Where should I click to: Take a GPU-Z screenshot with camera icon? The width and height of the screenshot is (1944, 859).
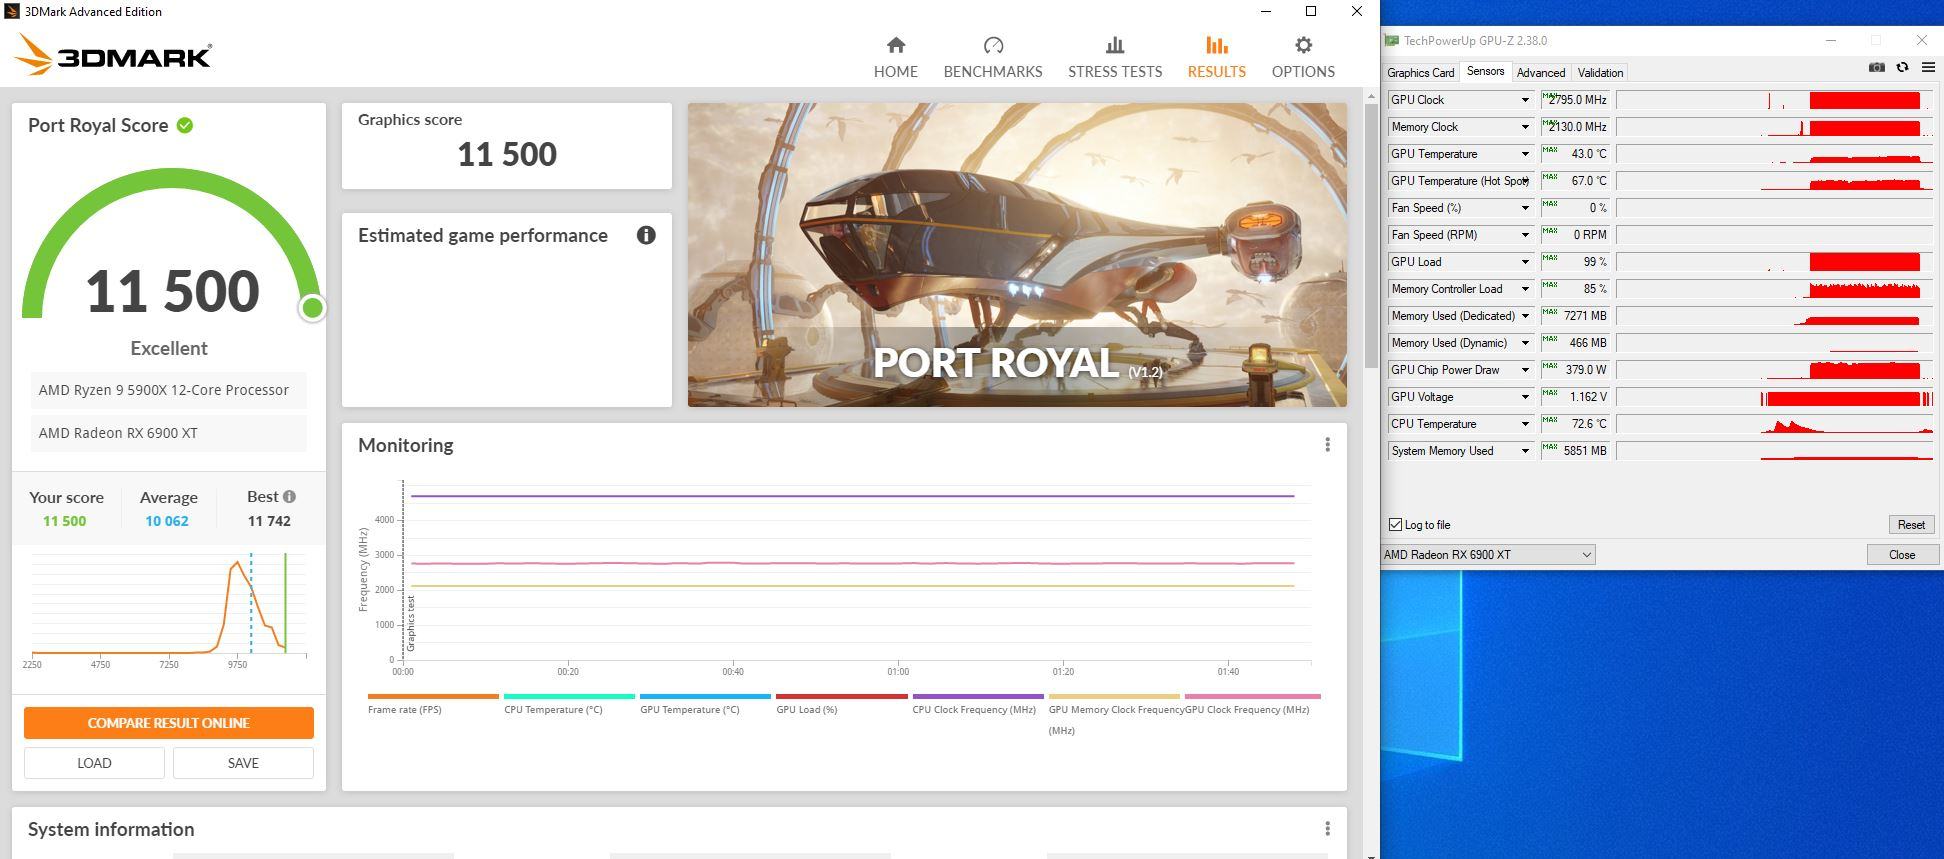pos(1876,68)
